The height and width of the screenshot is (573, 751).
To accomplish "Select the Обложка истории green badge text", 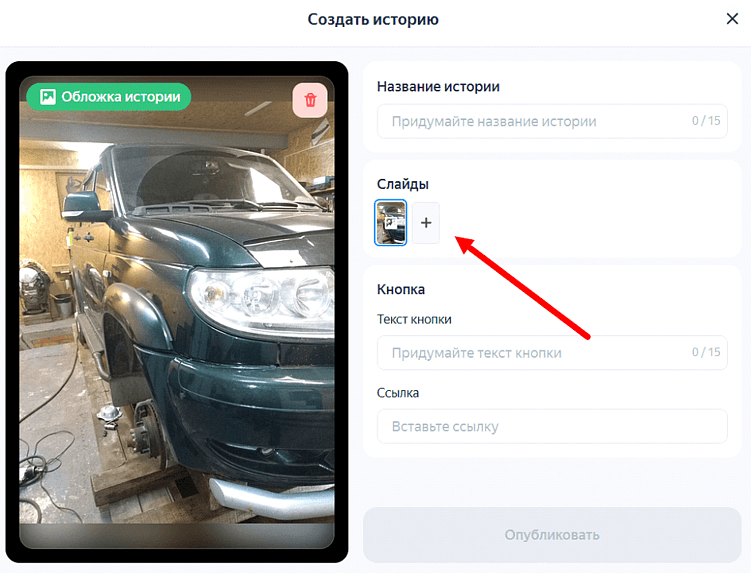I will [x=121, y=97].
